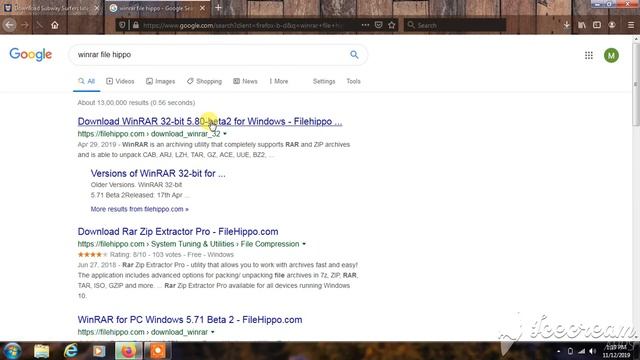Open page actions three-dot menu
Viewport: 640px width, 360px height.
tap(365, 25)
